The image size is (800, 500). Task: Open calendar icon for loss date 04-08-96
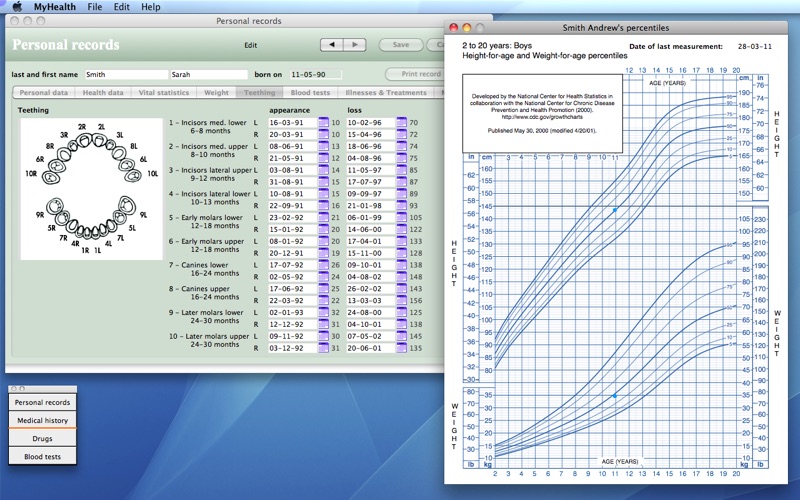pos(402,158)
